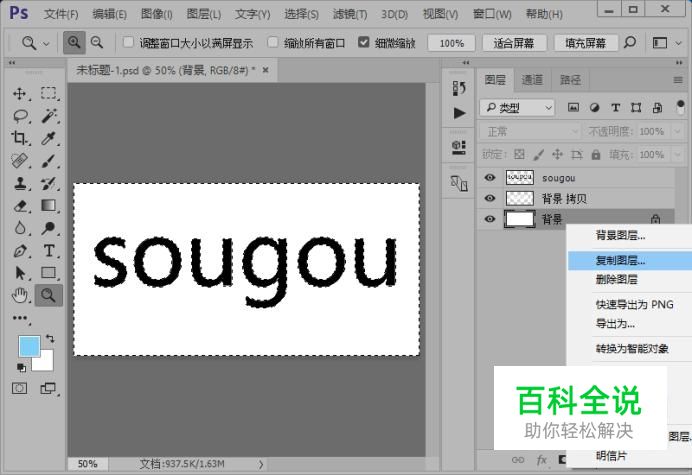Expand status bar info arrow

click(261, 464)
